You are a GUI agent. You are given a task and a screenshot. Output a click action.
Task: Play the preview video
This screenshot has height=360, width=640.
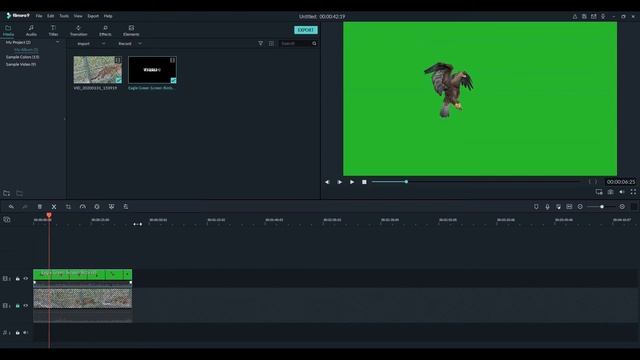[x=351, y=182]
